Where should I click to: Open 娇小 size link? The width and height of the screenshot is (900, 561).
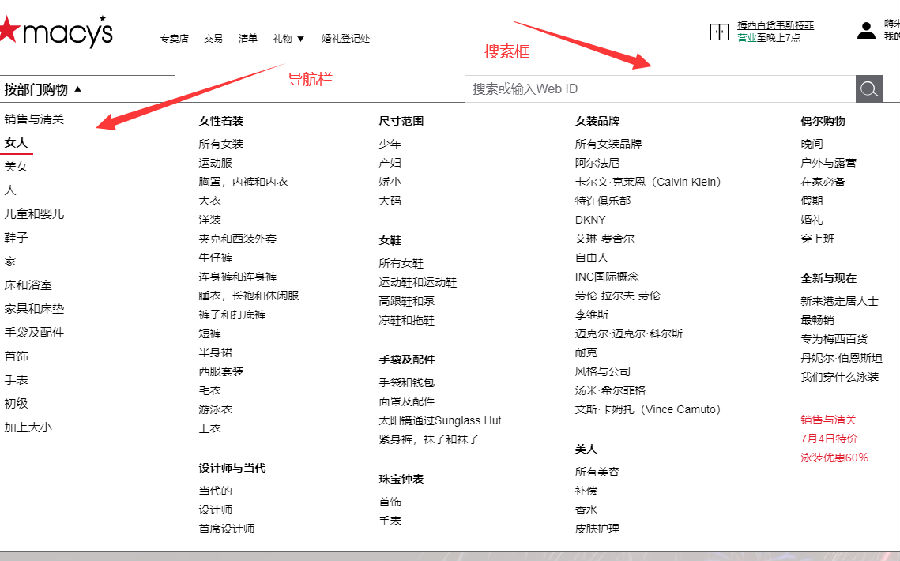click(x=390, y=181)
